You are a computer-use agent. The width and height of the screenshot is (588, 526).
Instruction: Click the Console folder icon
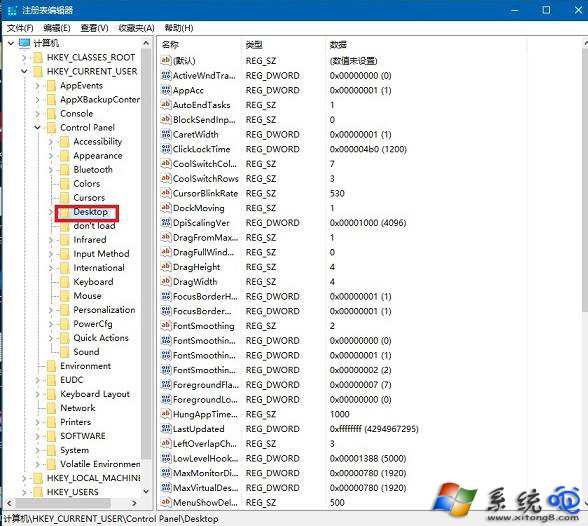click(51, 114)
